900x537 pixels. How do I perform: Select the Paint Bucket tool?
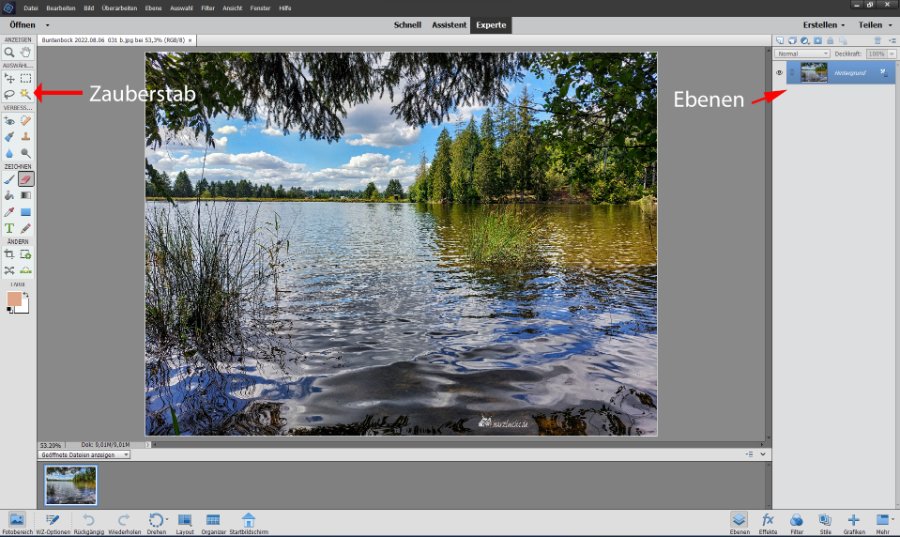coord(9,196)
